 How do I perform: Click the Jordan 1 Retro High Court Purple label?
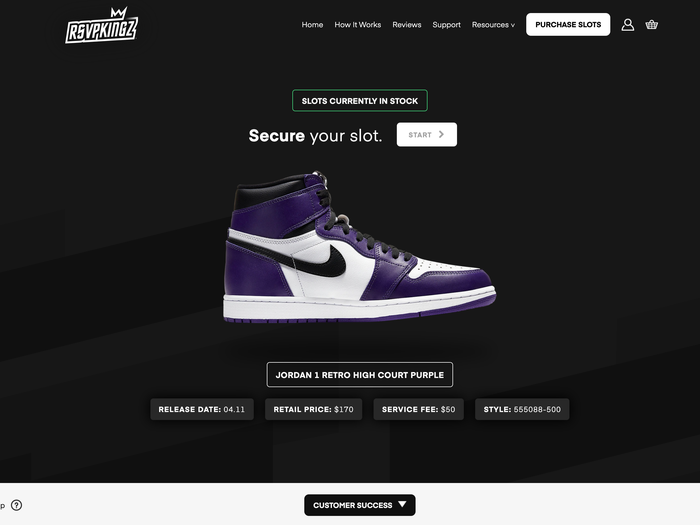click(x=360, y=375)
